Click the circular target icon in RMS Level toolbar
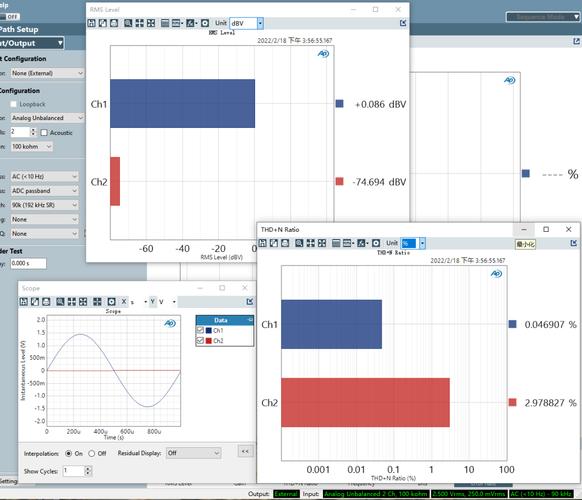Image resolution: width=582 pixels, height=500 pixels. [x=205, y=23]
